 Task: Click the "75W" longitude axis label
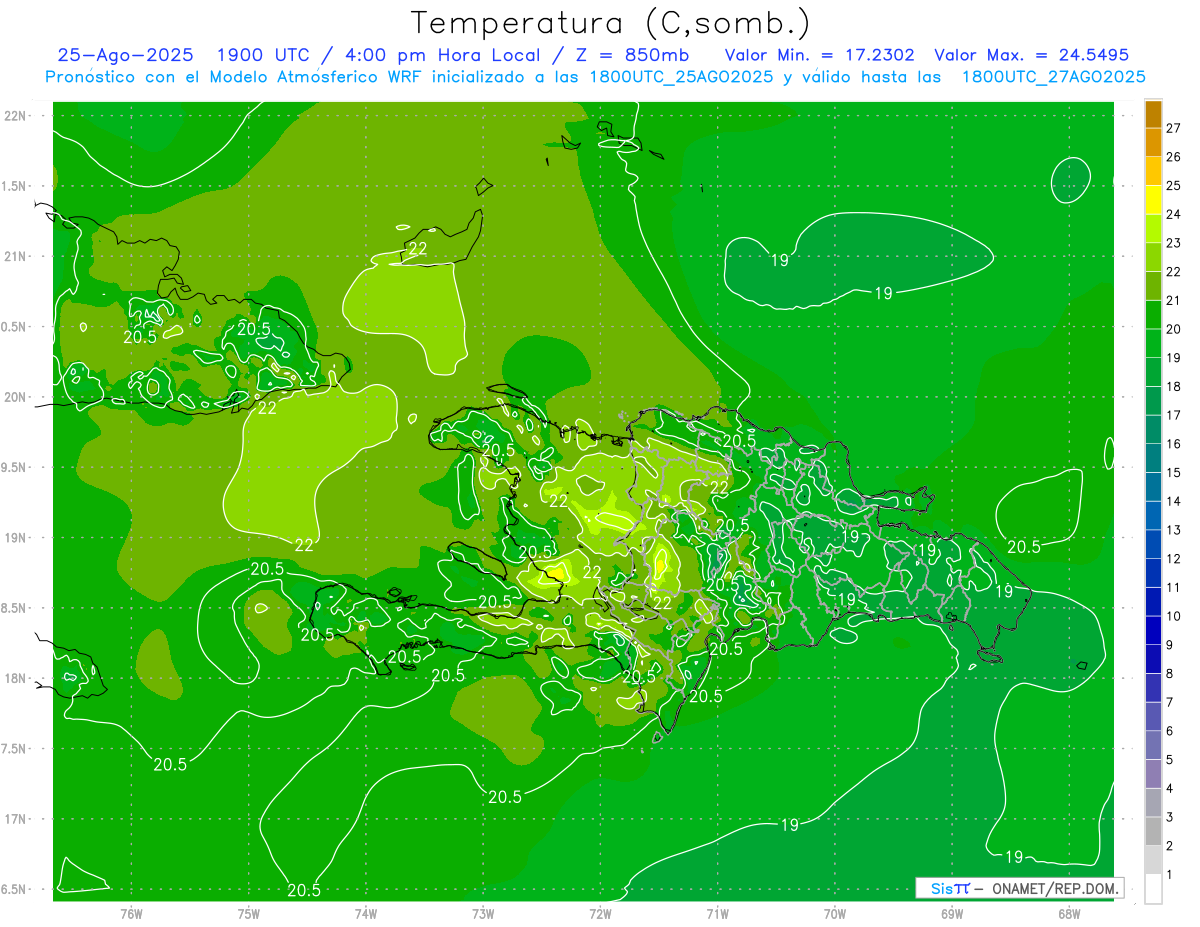249,914
